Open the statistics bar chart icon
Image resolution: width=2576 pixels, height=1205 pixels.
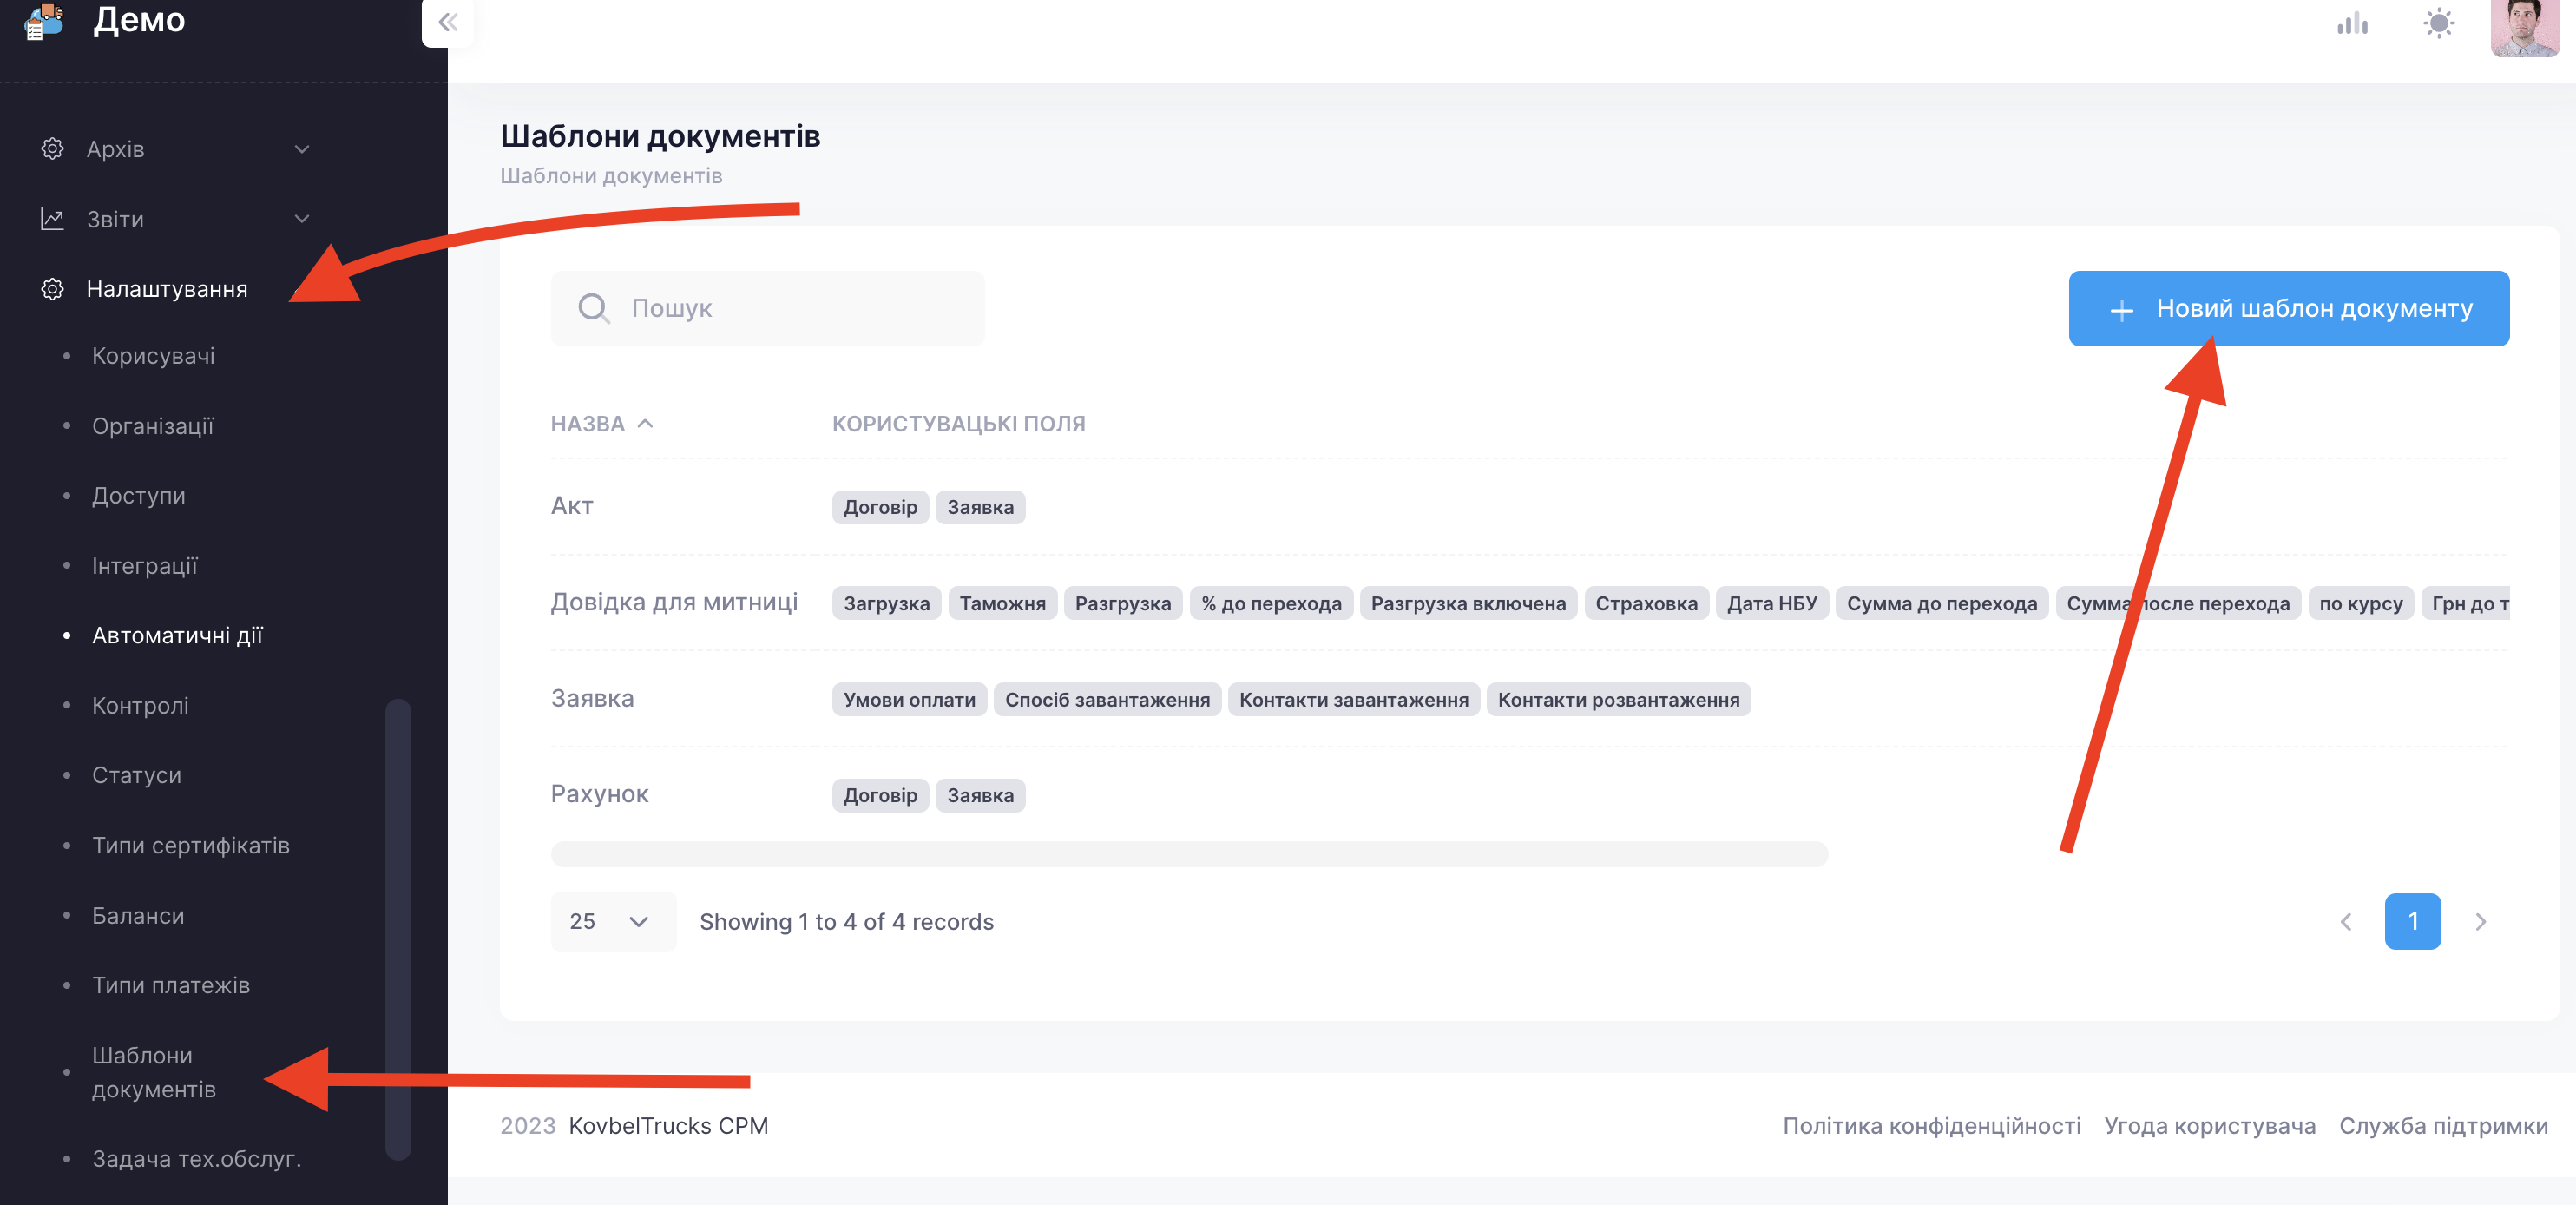[x=2352, y=23]
